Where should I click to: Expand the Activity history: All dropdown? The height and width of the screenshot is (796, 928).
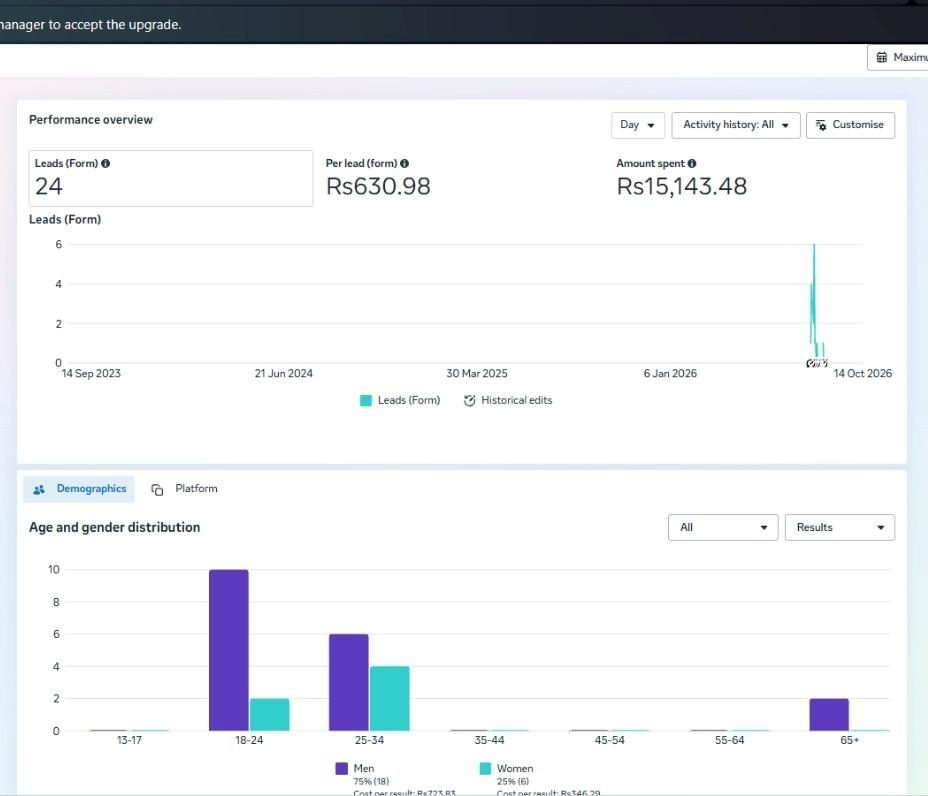tap(736, 125)
